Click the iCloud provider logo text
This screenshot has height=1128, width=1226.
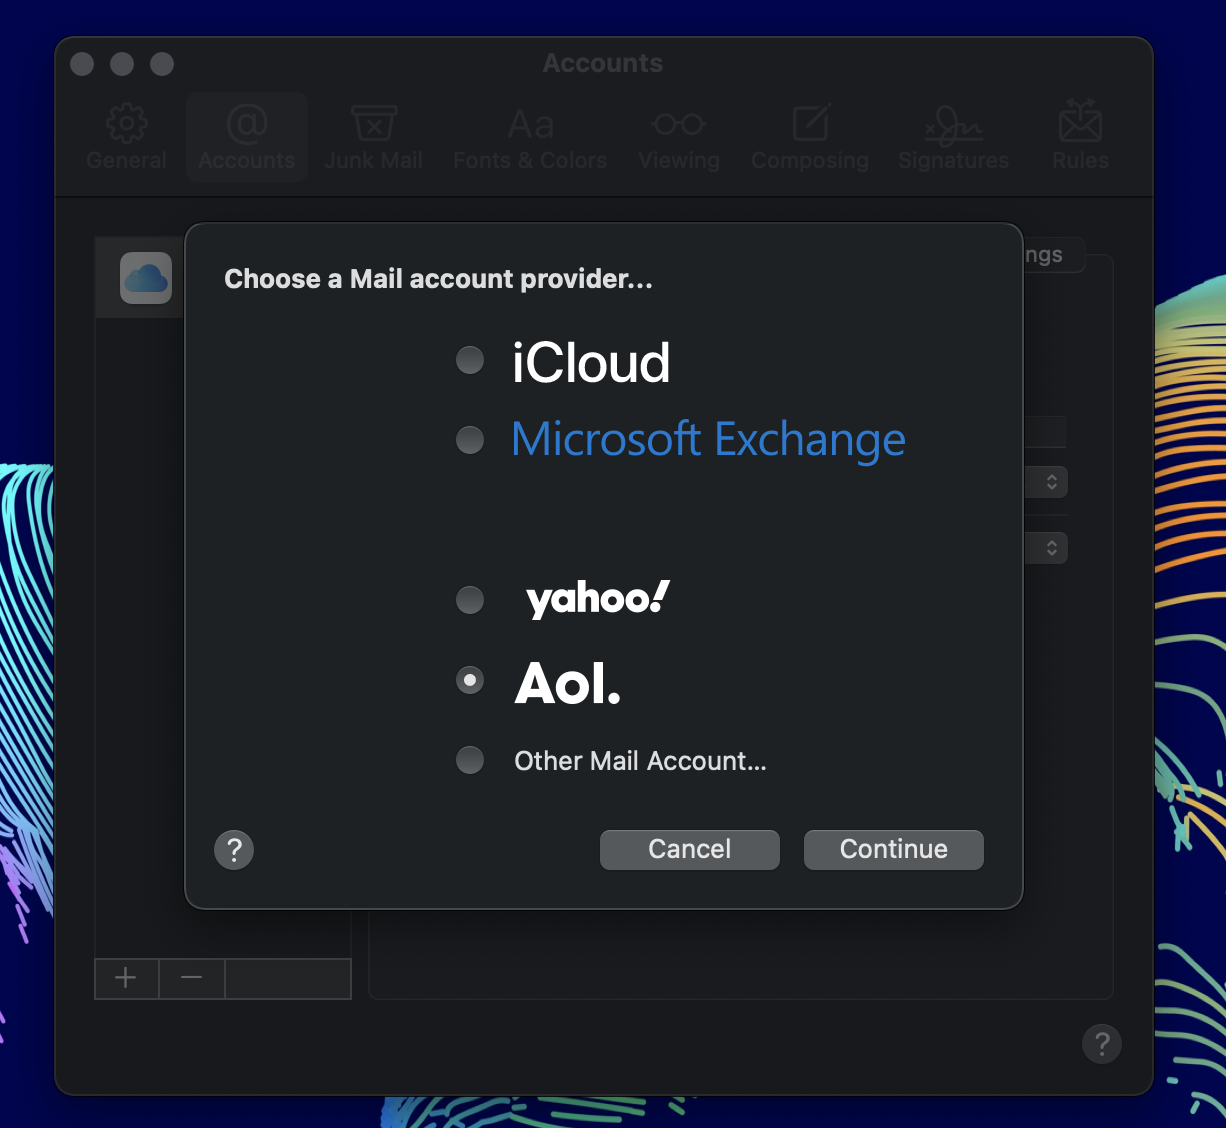click(x=591, y=362)
